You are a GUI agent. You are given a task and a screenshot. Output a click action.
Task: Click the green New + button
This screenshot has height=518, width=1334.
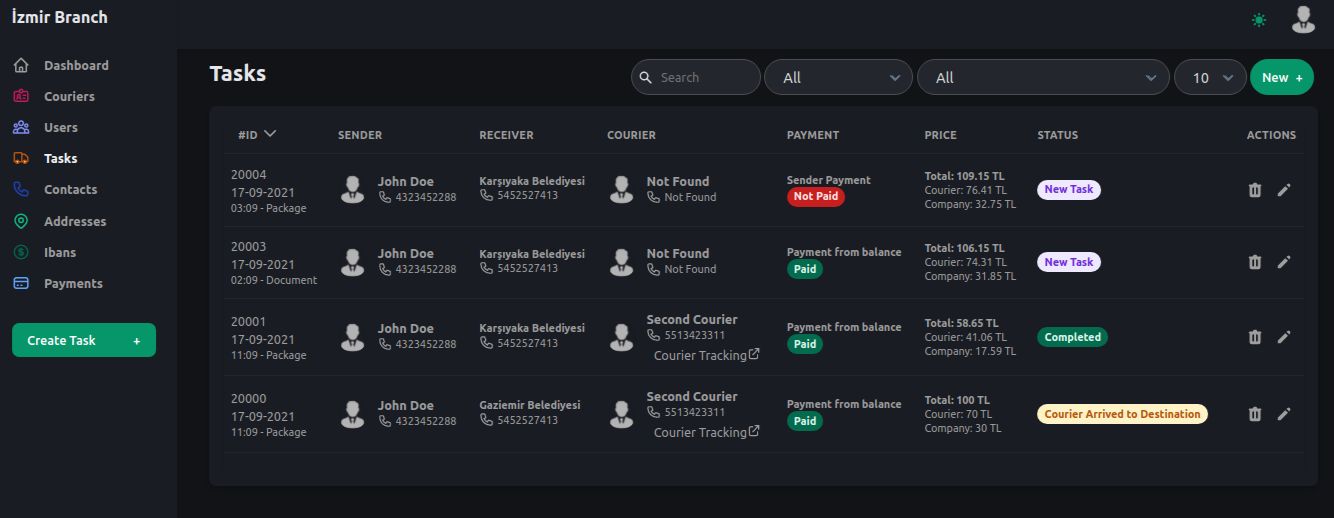click(1281, 78)
